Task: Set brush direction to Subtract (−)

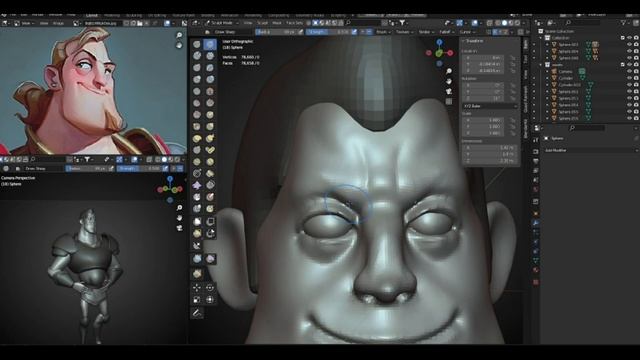Action: [x=369, y=32]
